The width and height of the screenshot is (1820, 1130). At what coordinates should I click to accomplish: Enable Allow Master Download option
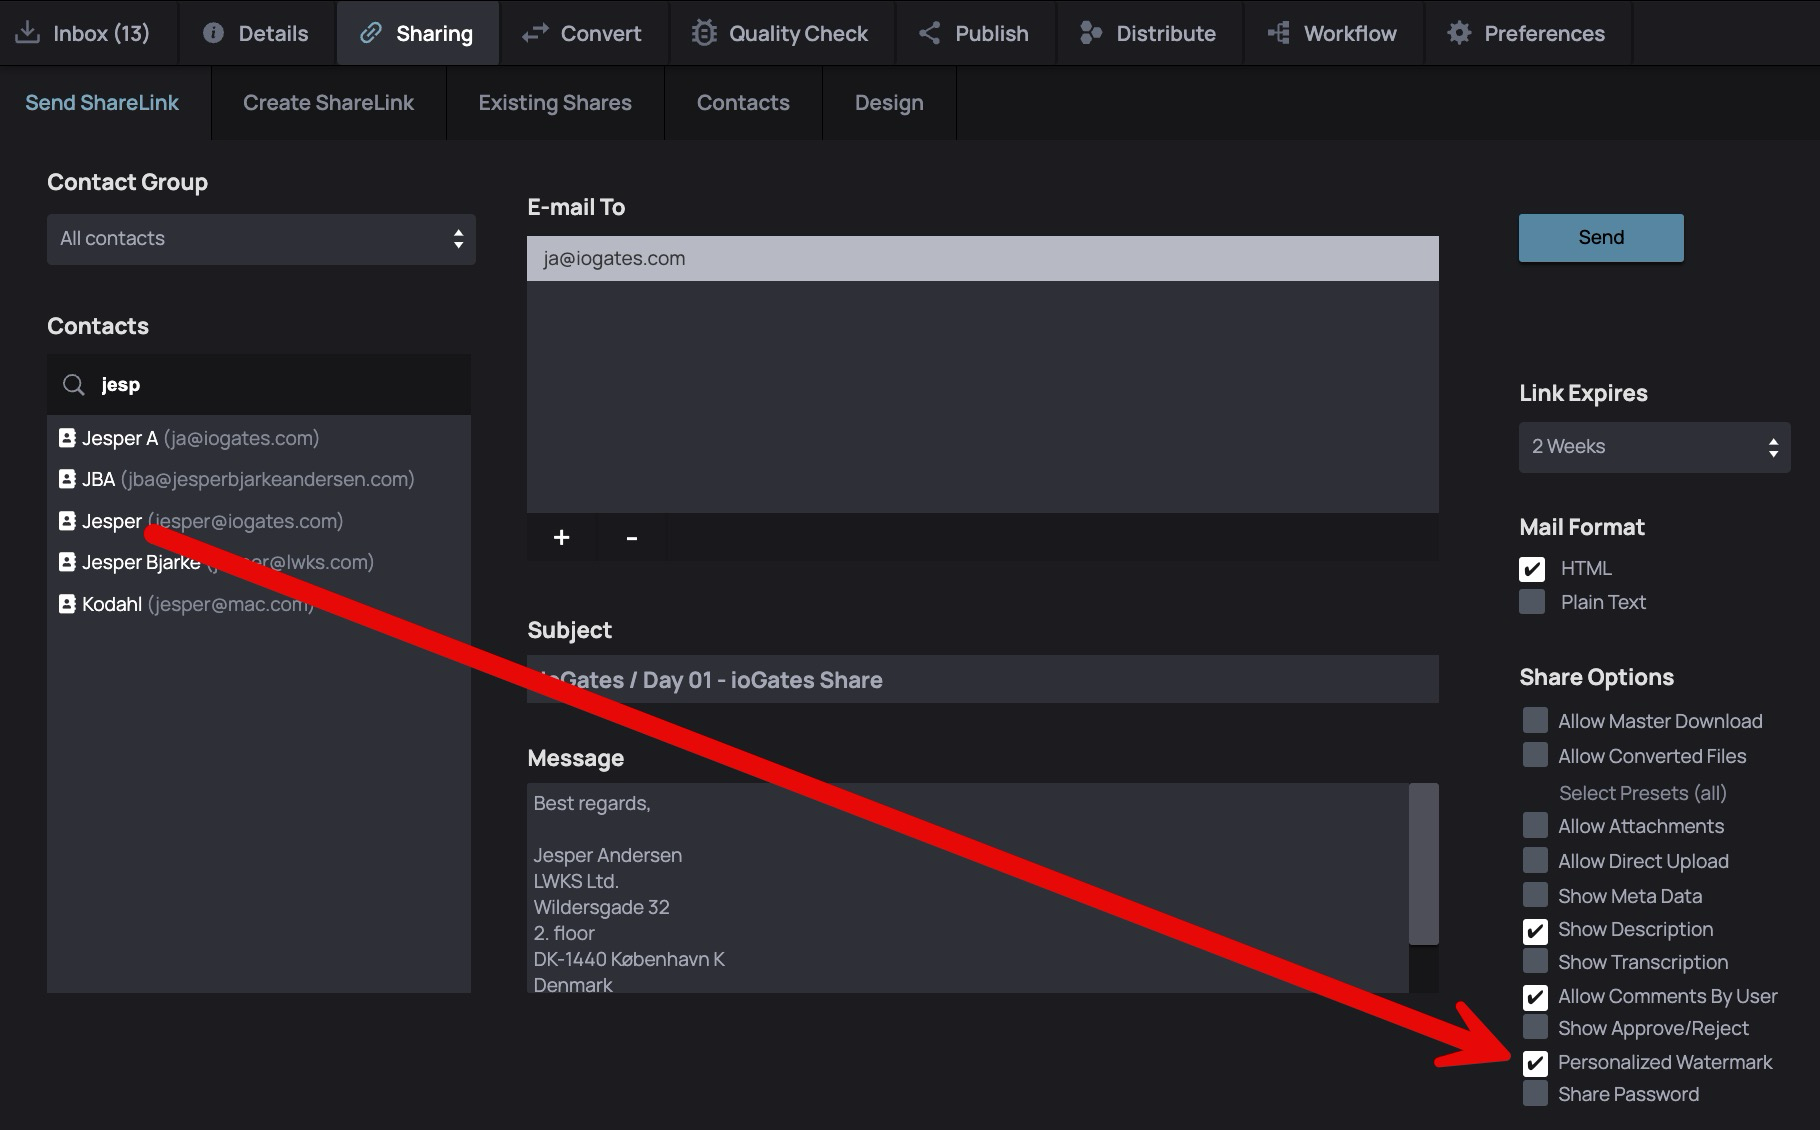pyautogui.click(x=1535, y=721)
